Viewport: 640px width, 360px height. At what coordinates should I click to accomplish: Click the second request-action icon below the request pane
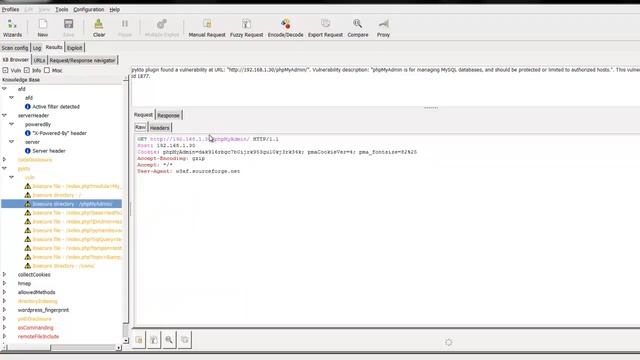pos(154,340)
